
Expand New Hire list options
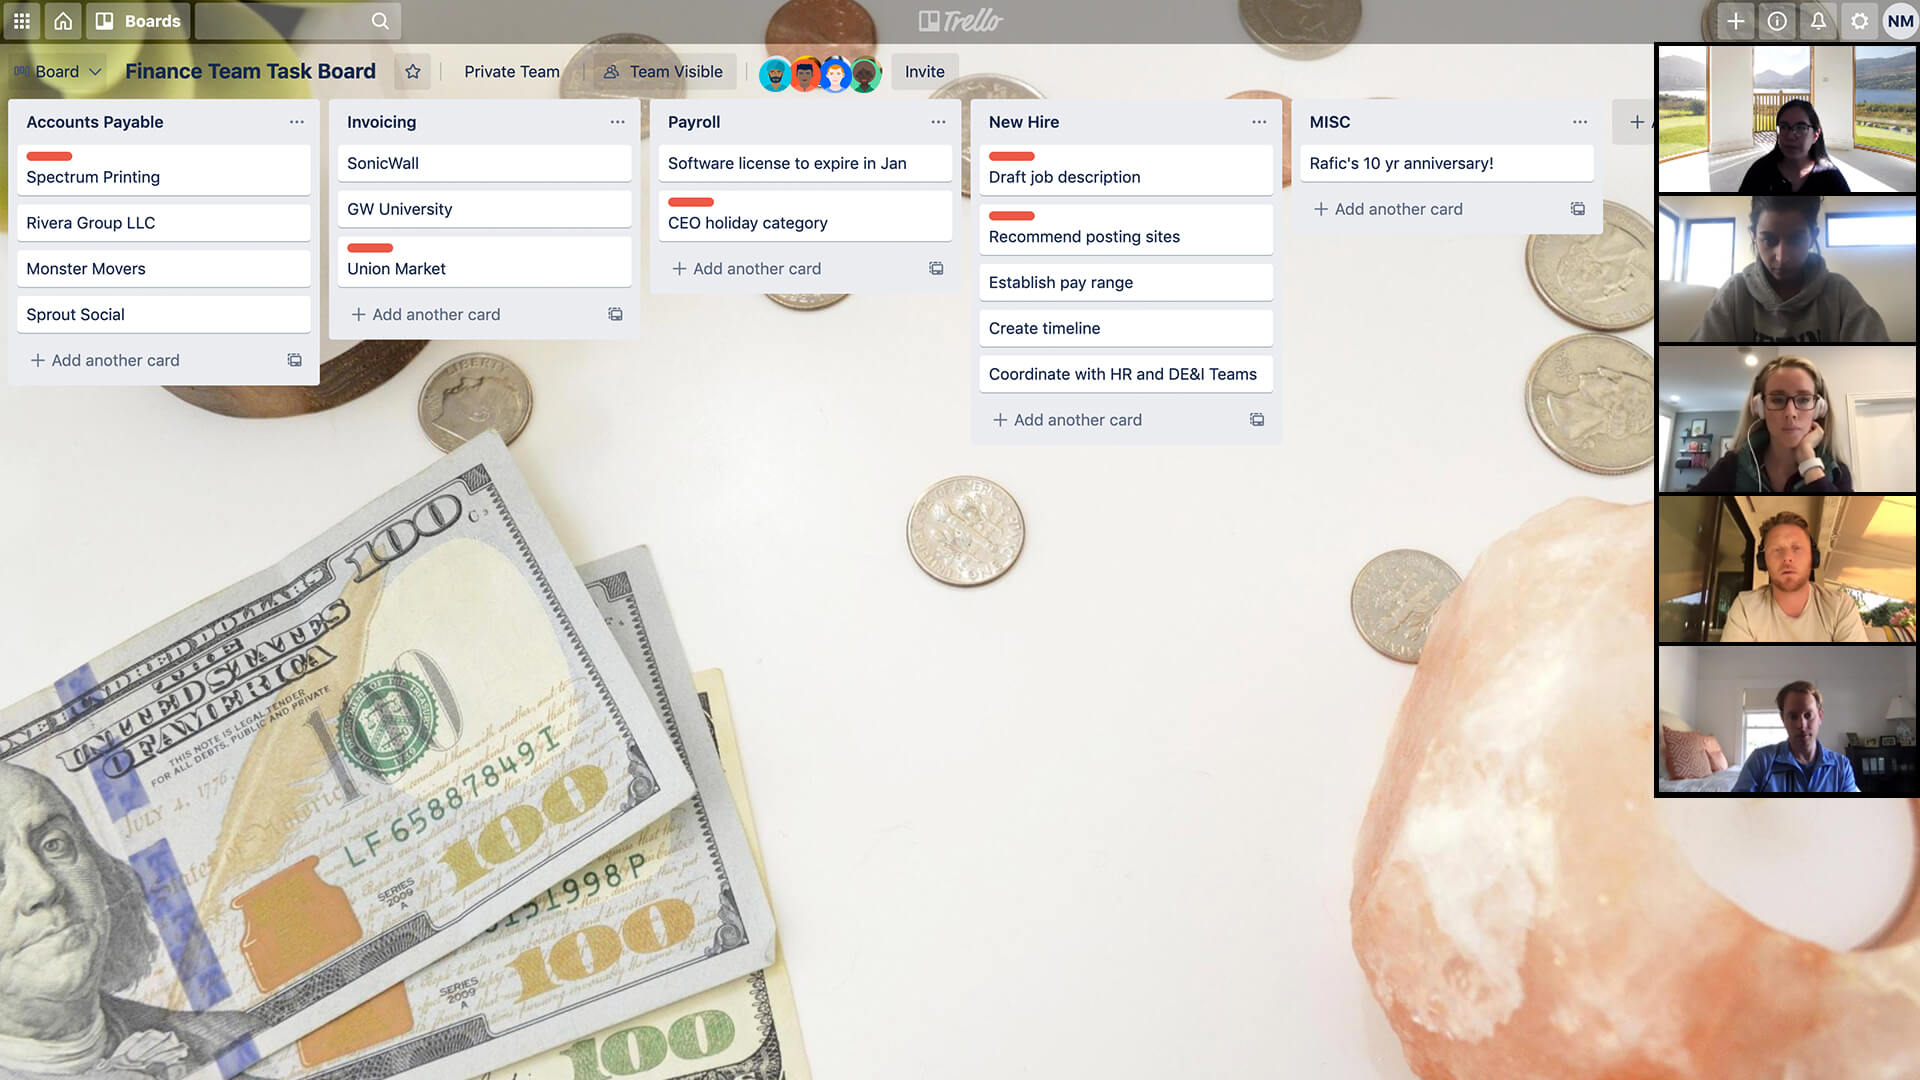(x=1258, y=121)
